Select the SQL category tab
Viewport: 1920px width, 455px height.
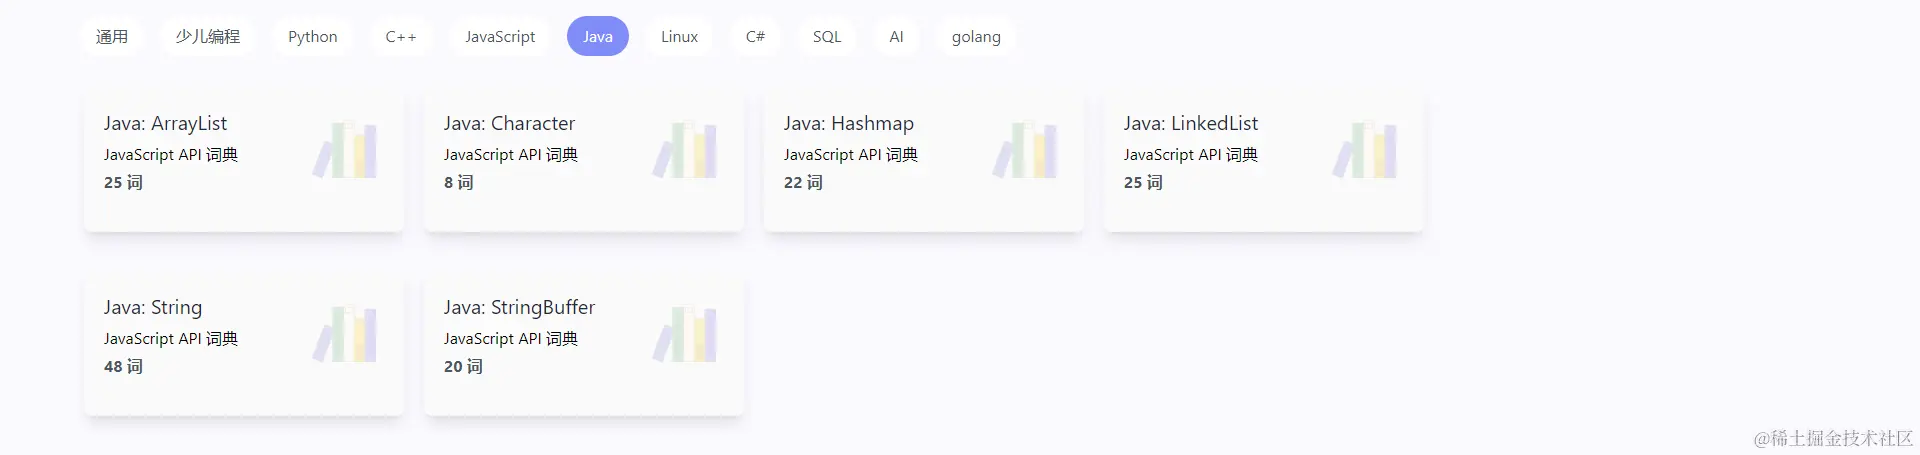point(827,37)
